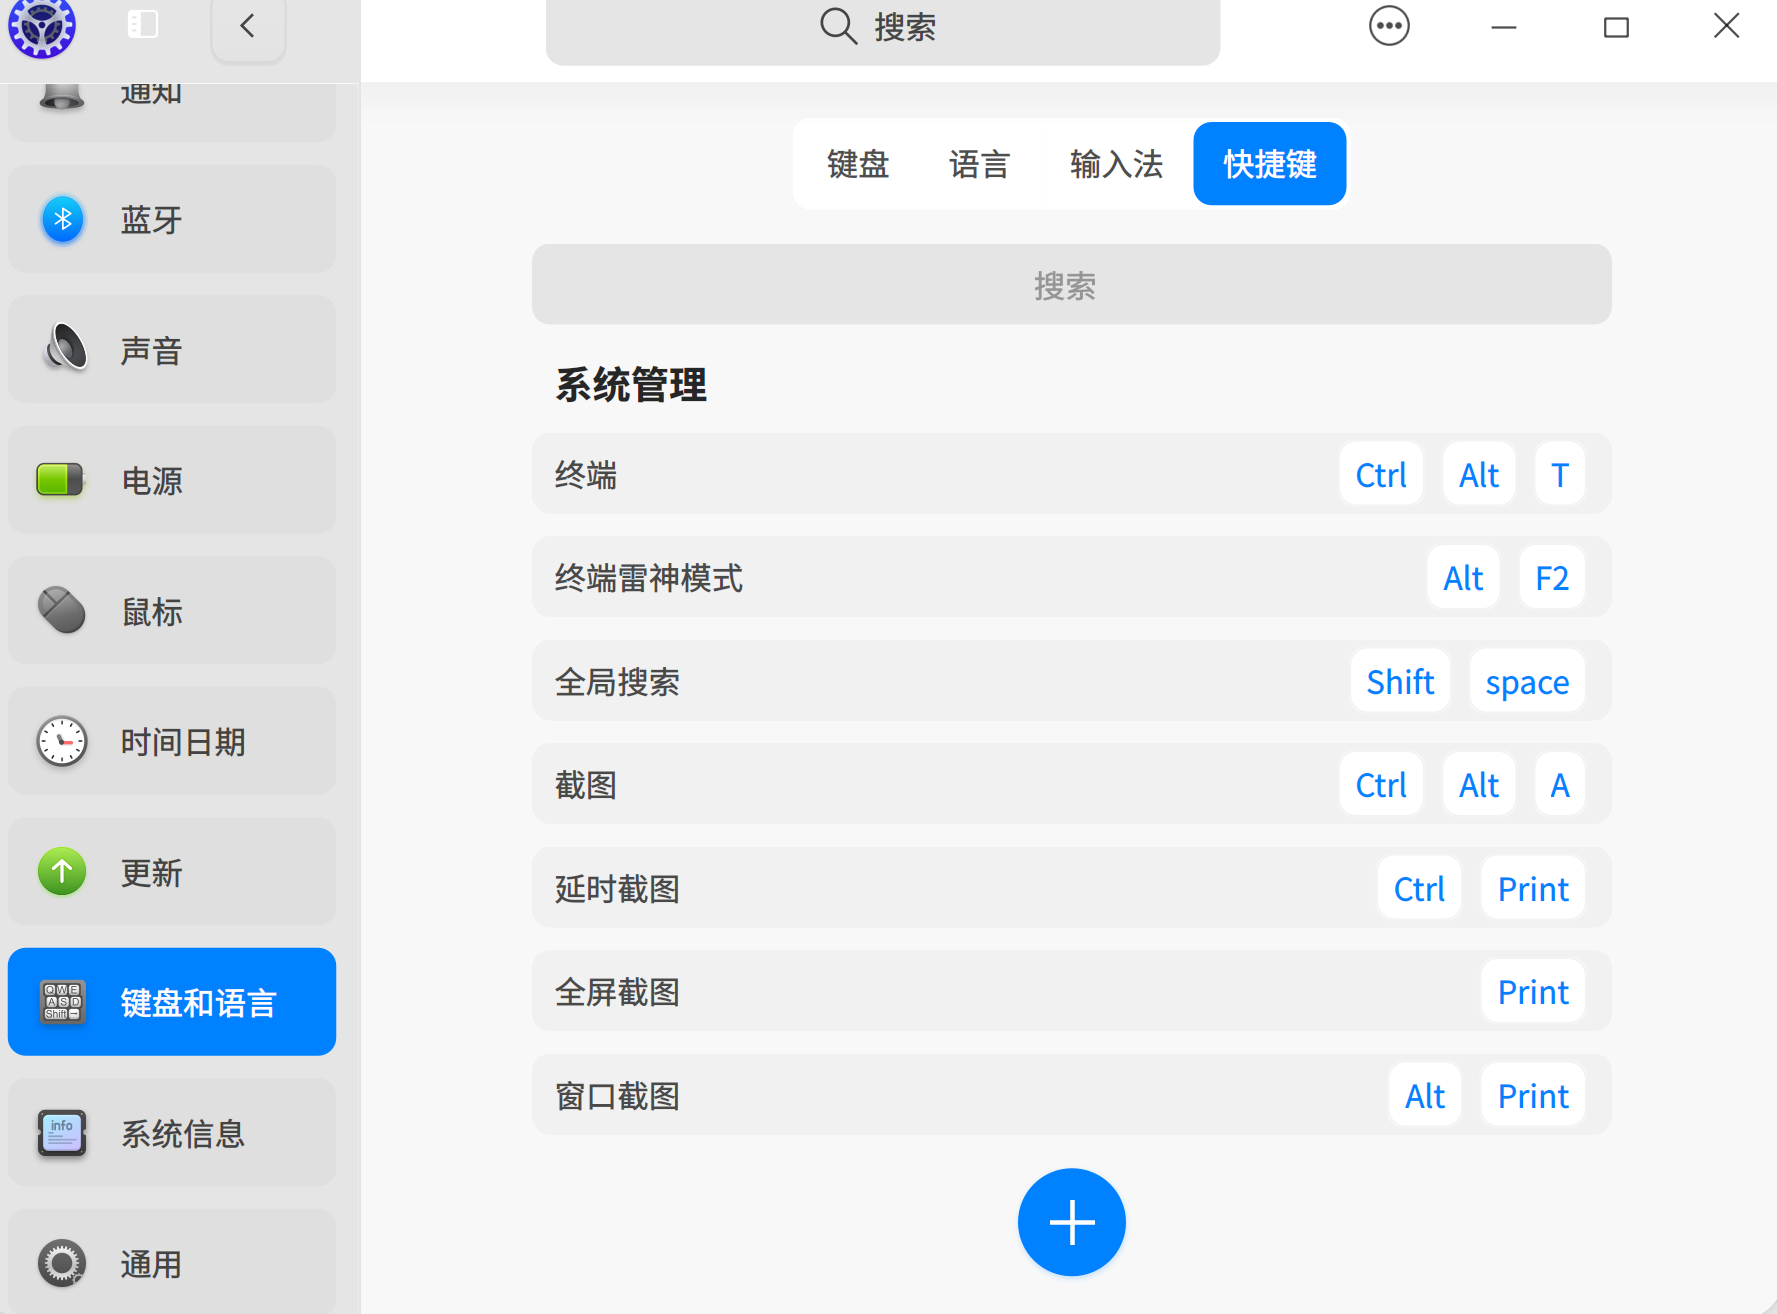Click Print key of 延时截图 shortcut

(x=1533, y=888)
